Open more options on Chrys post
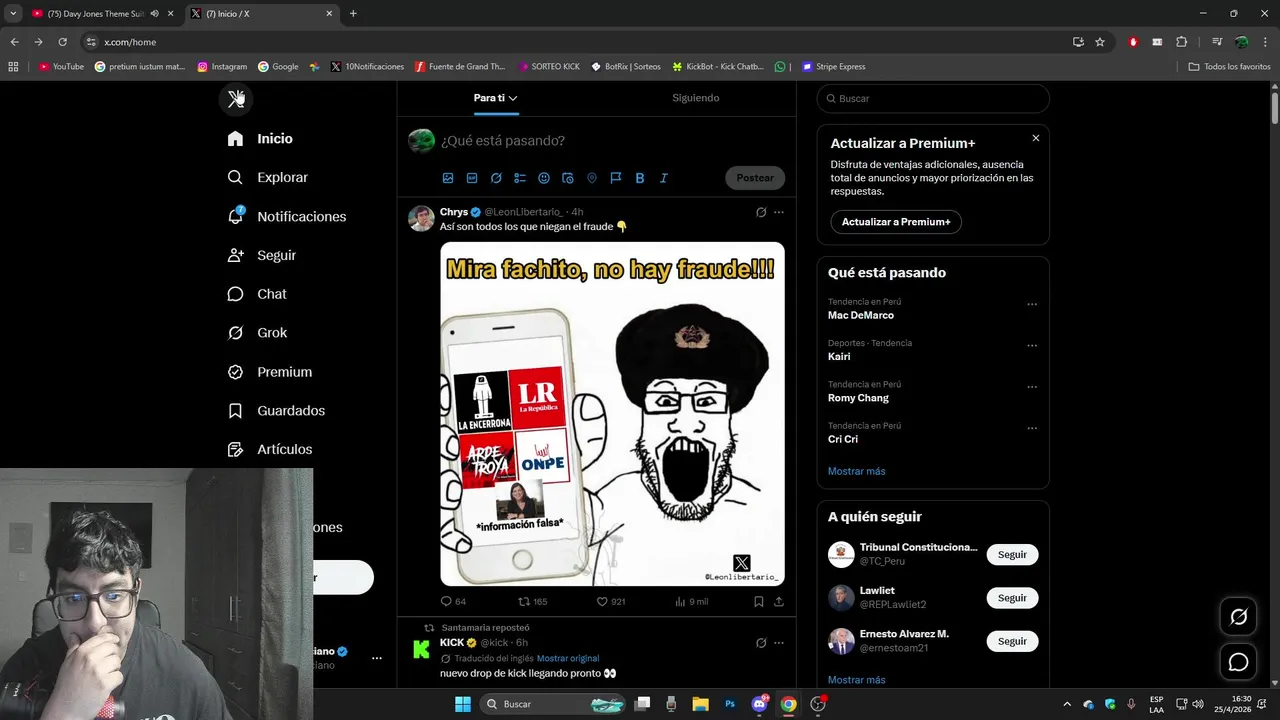 (x=779, y=212)
